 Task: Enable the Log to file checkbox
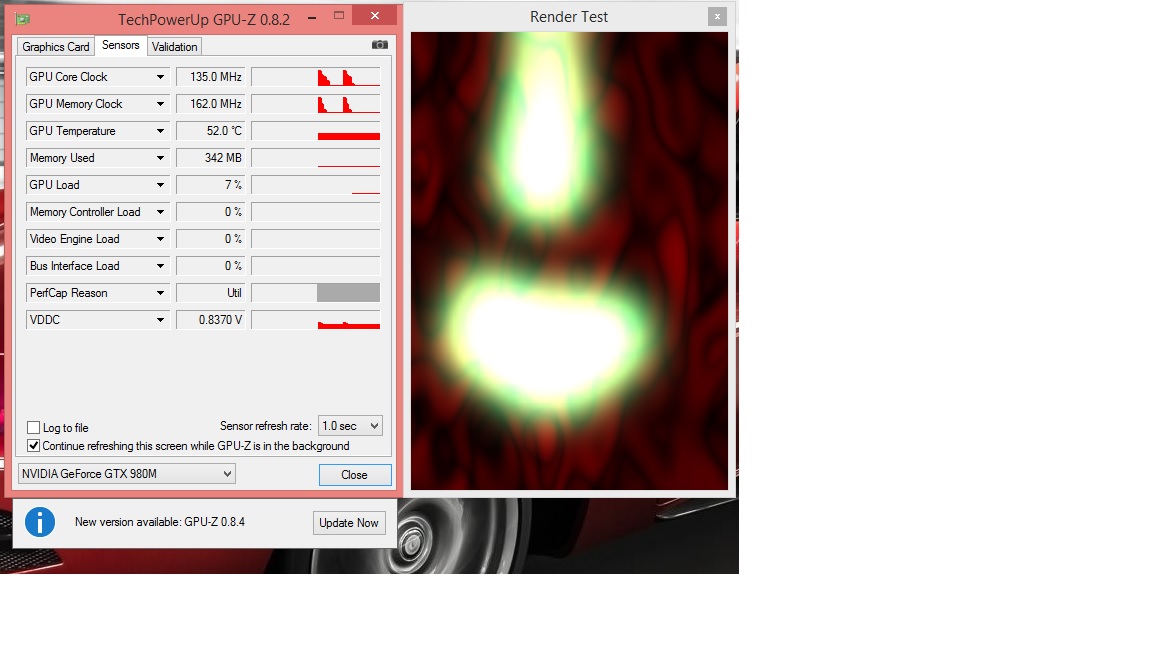pos(33,428)
